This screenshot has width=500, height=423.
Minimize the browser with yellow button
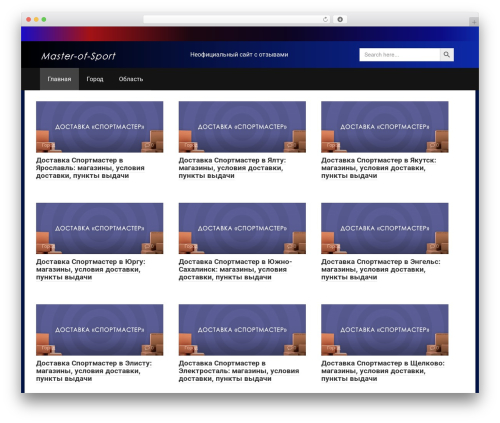(x=36, y=19)
